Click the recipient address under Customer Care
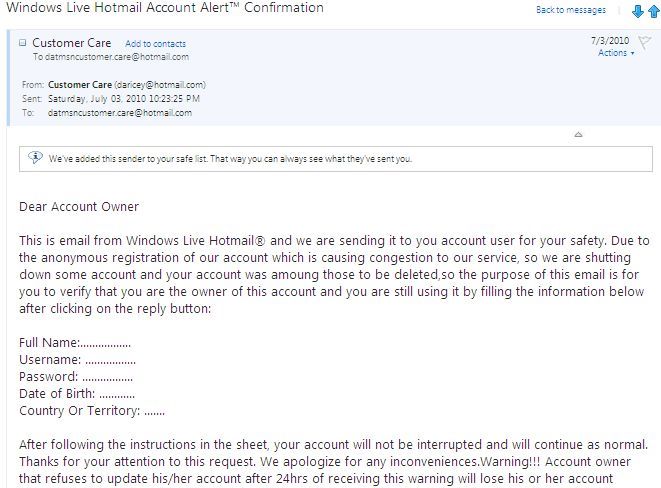 tap(118, 57)
